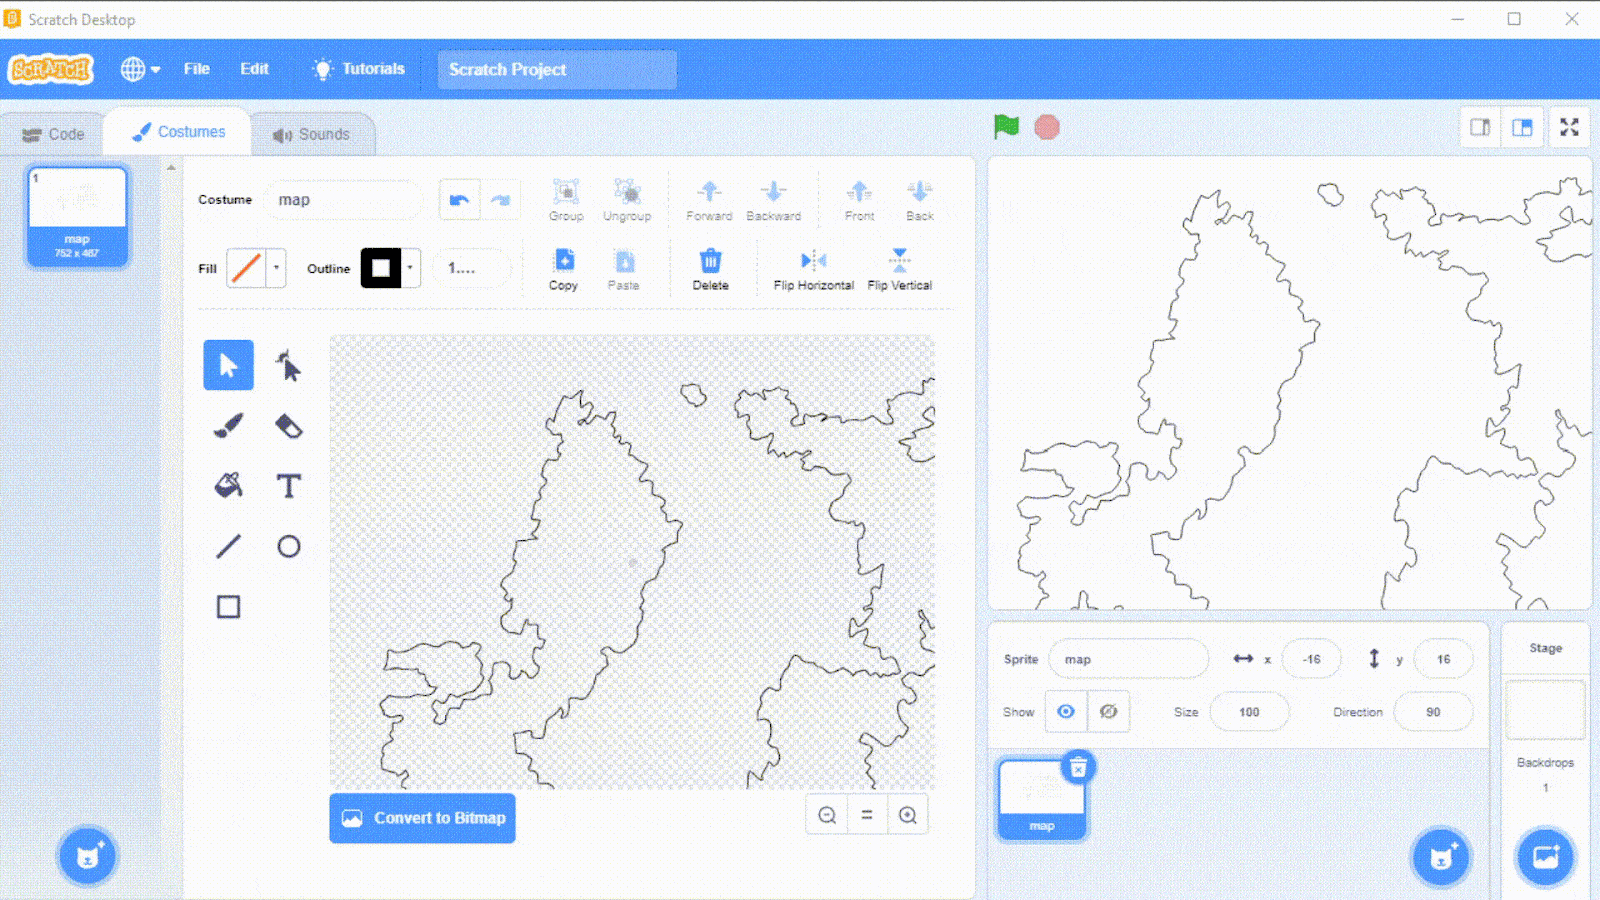Select the Line tool
The image size is (1600, 900).
[x=228, y=546]
